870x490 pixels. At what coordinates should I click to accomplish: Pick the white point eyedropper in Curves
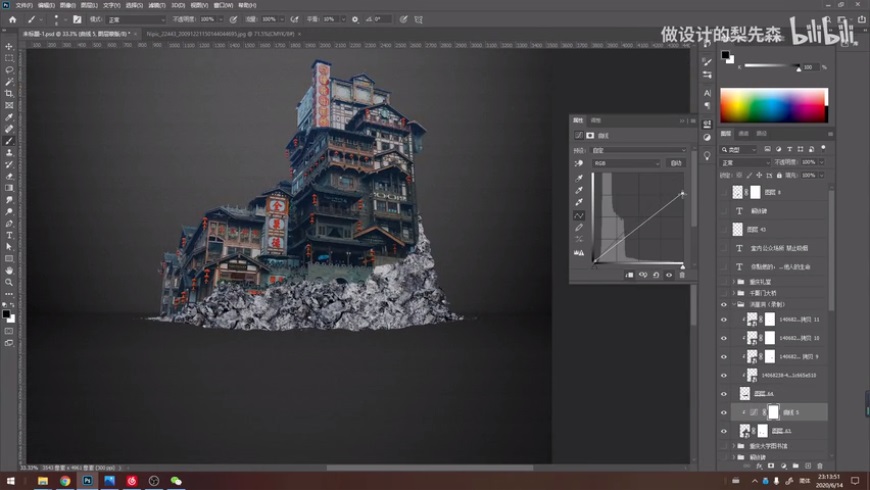pos(579,202)
